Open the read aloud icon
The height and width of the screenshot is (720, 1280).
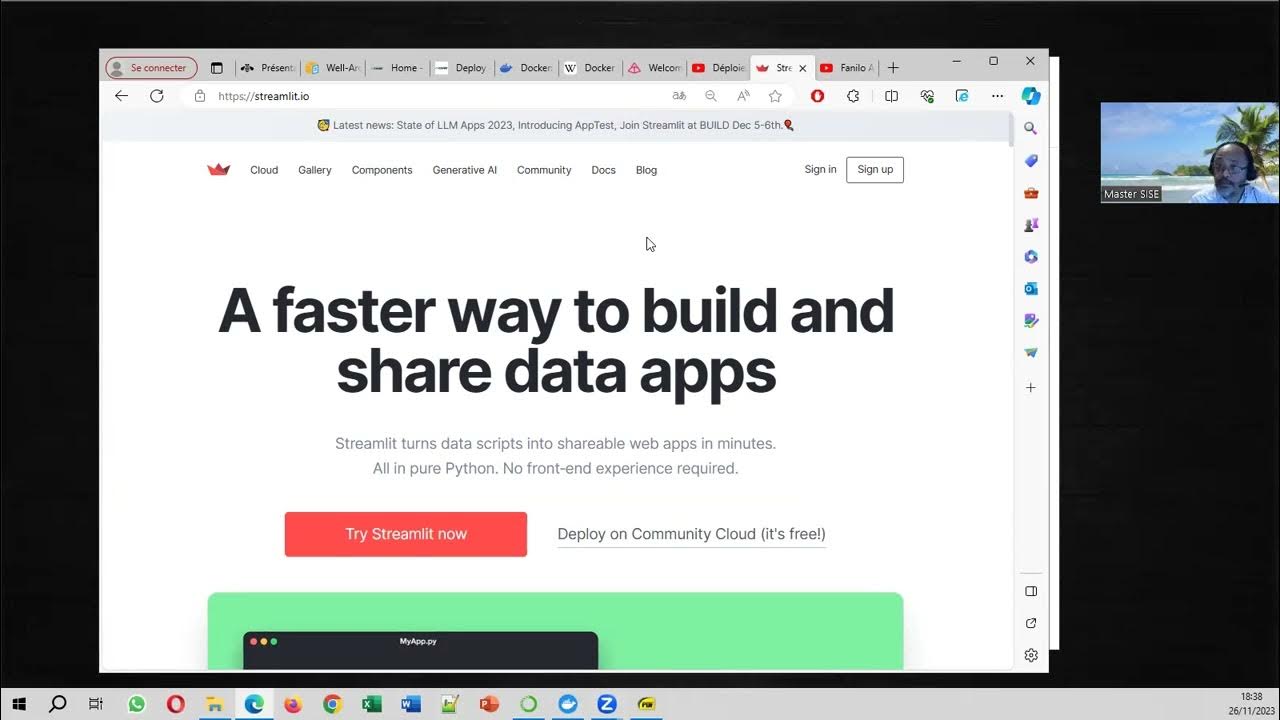743,96
